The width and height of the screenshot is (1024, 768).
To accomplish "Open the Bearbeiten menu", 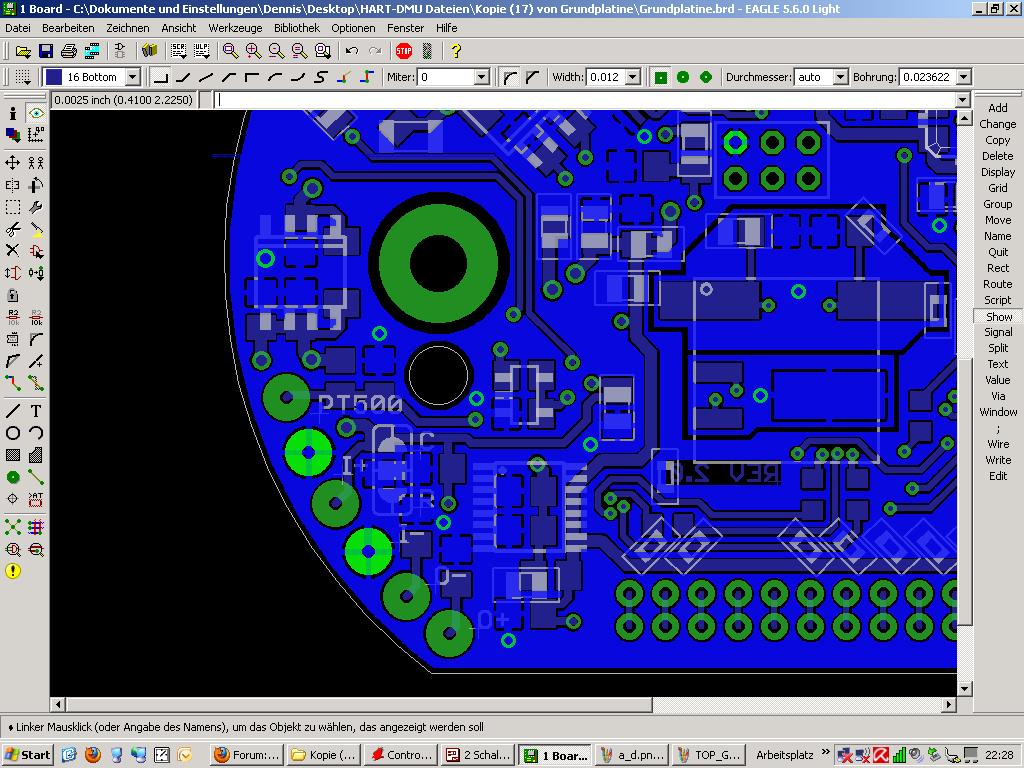I will coord(68,28).
